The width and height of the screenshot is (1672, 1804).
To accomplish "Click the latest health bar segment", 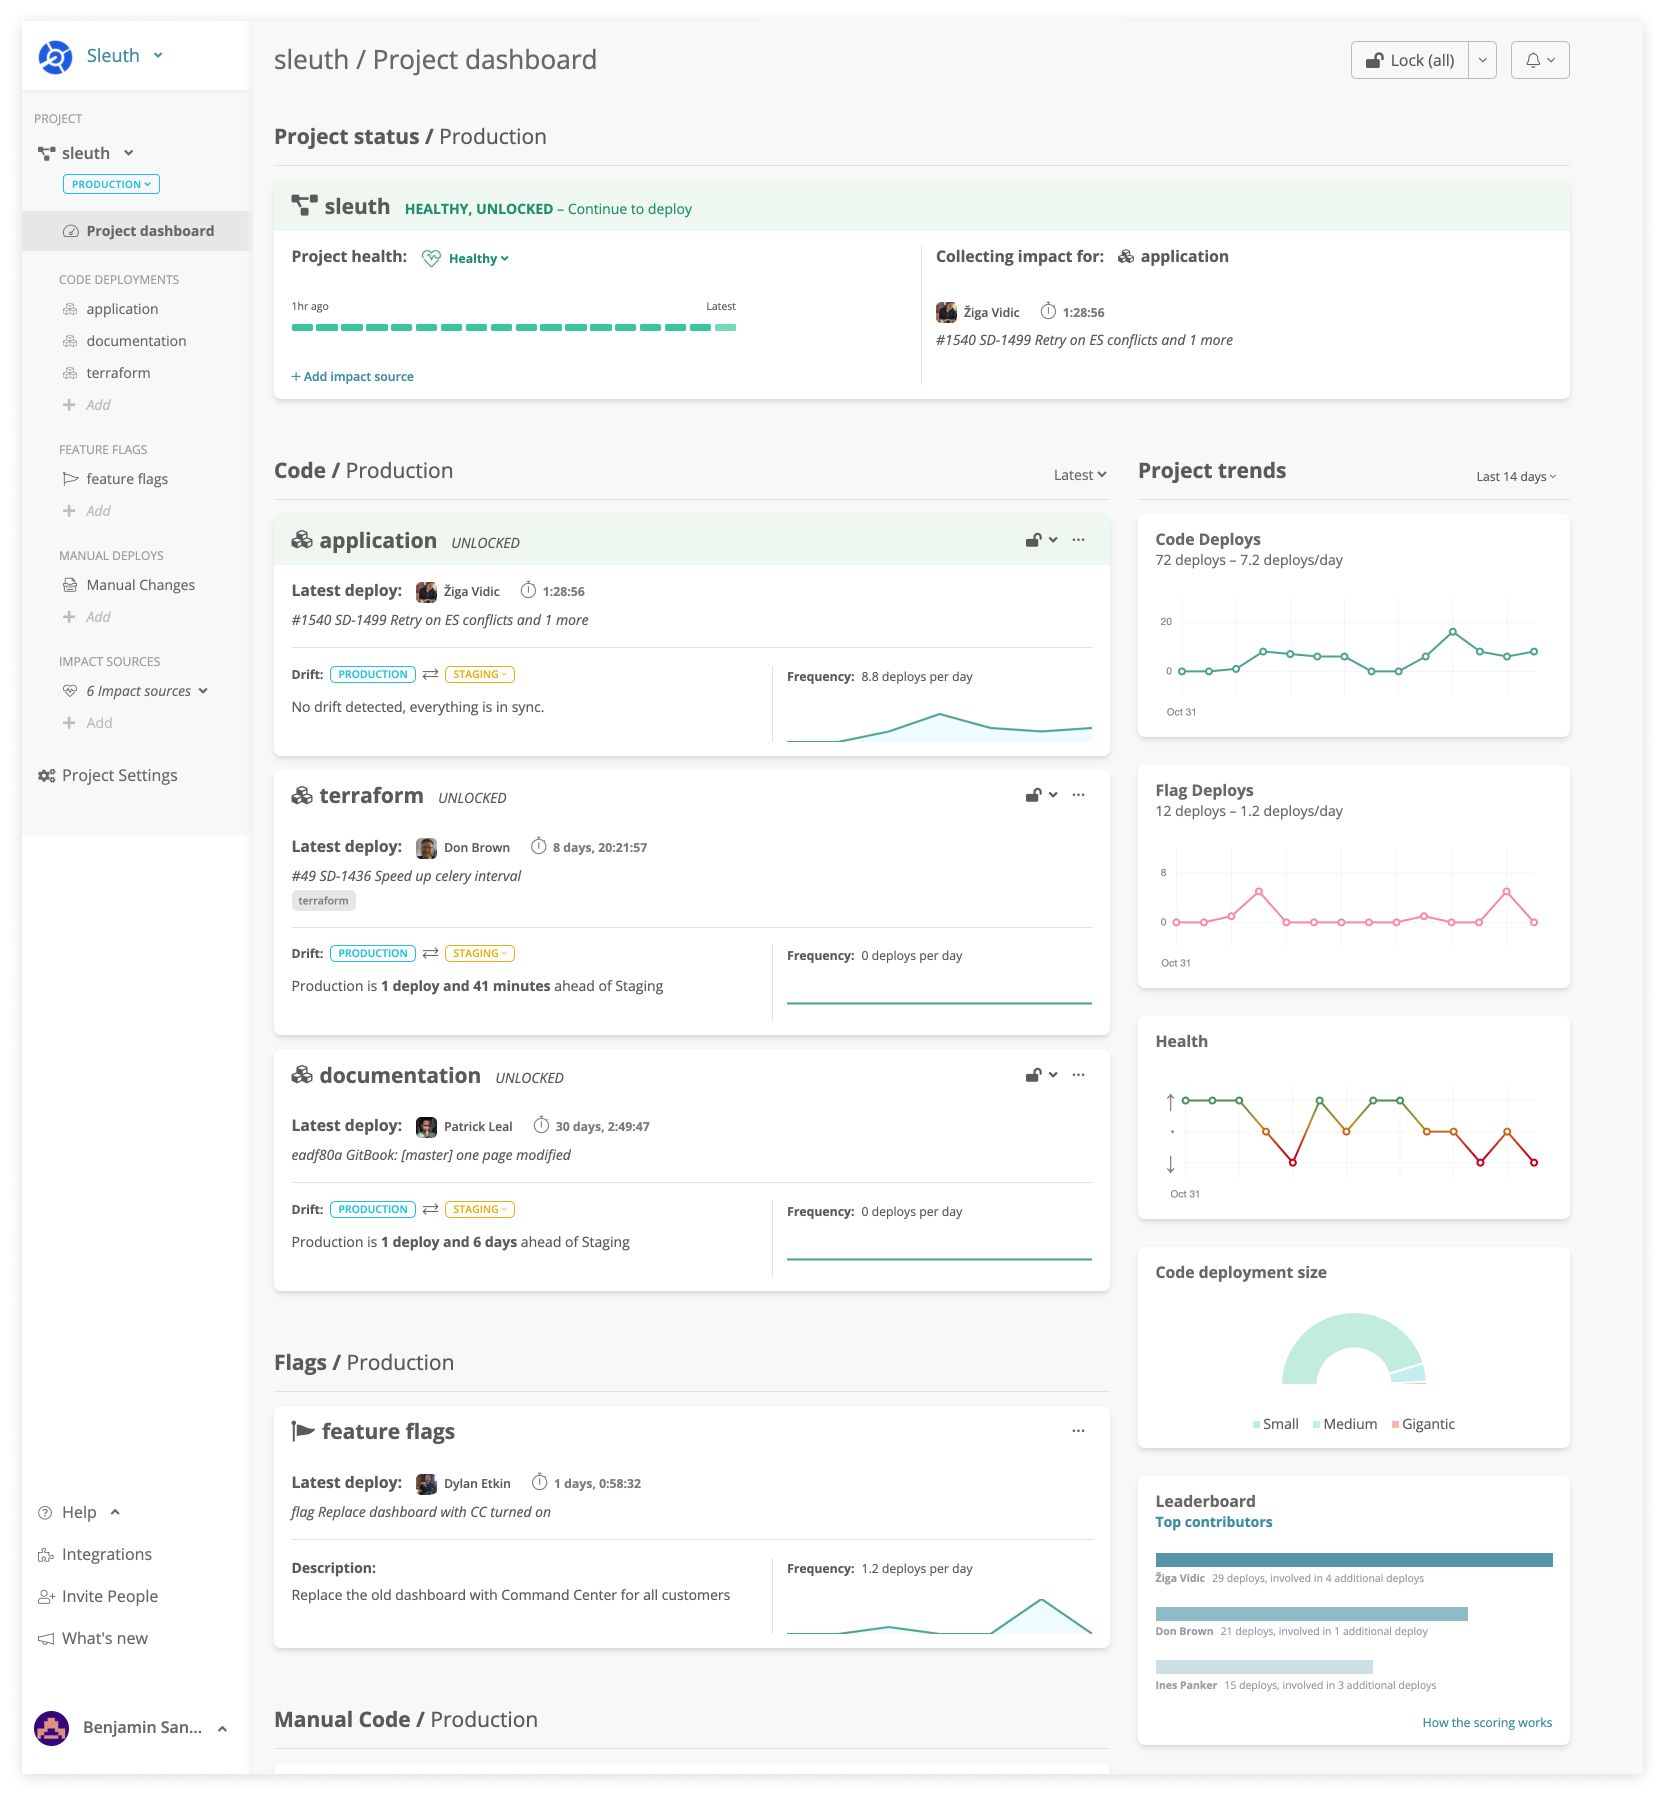I will pos(726,328).
